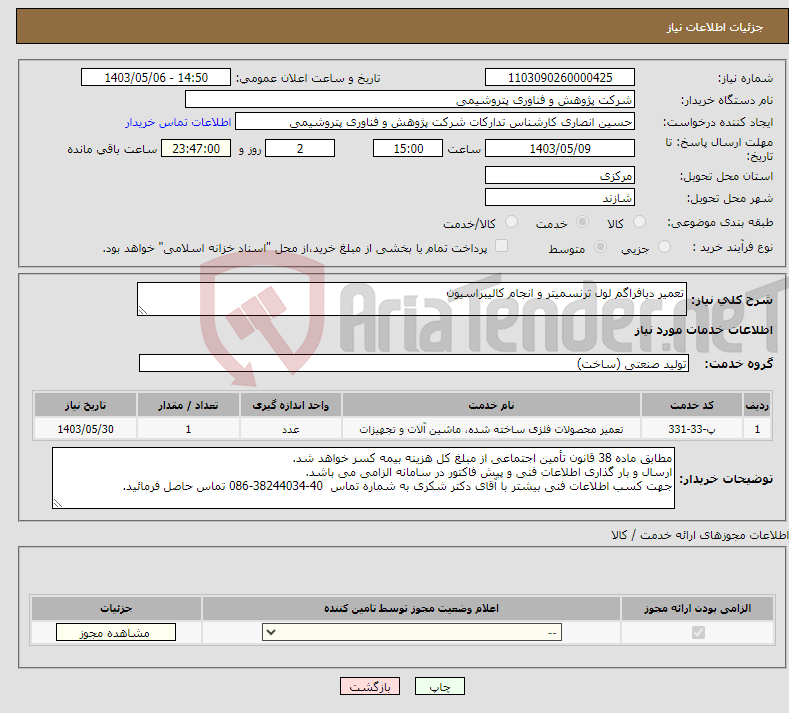Click the remaining days field showing 2

coord(300,148)
